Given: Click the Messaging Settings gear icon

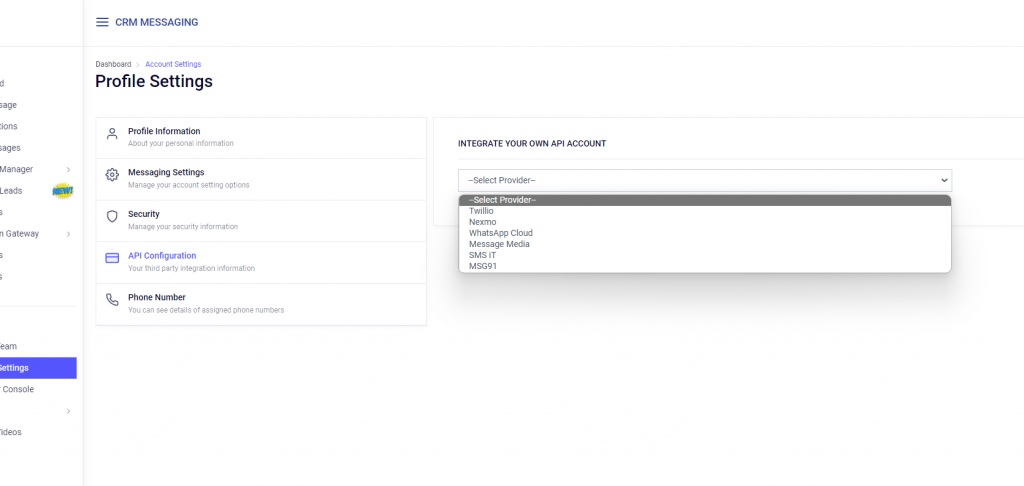Looking at the screenshot, I should click(x=112, y=175).
